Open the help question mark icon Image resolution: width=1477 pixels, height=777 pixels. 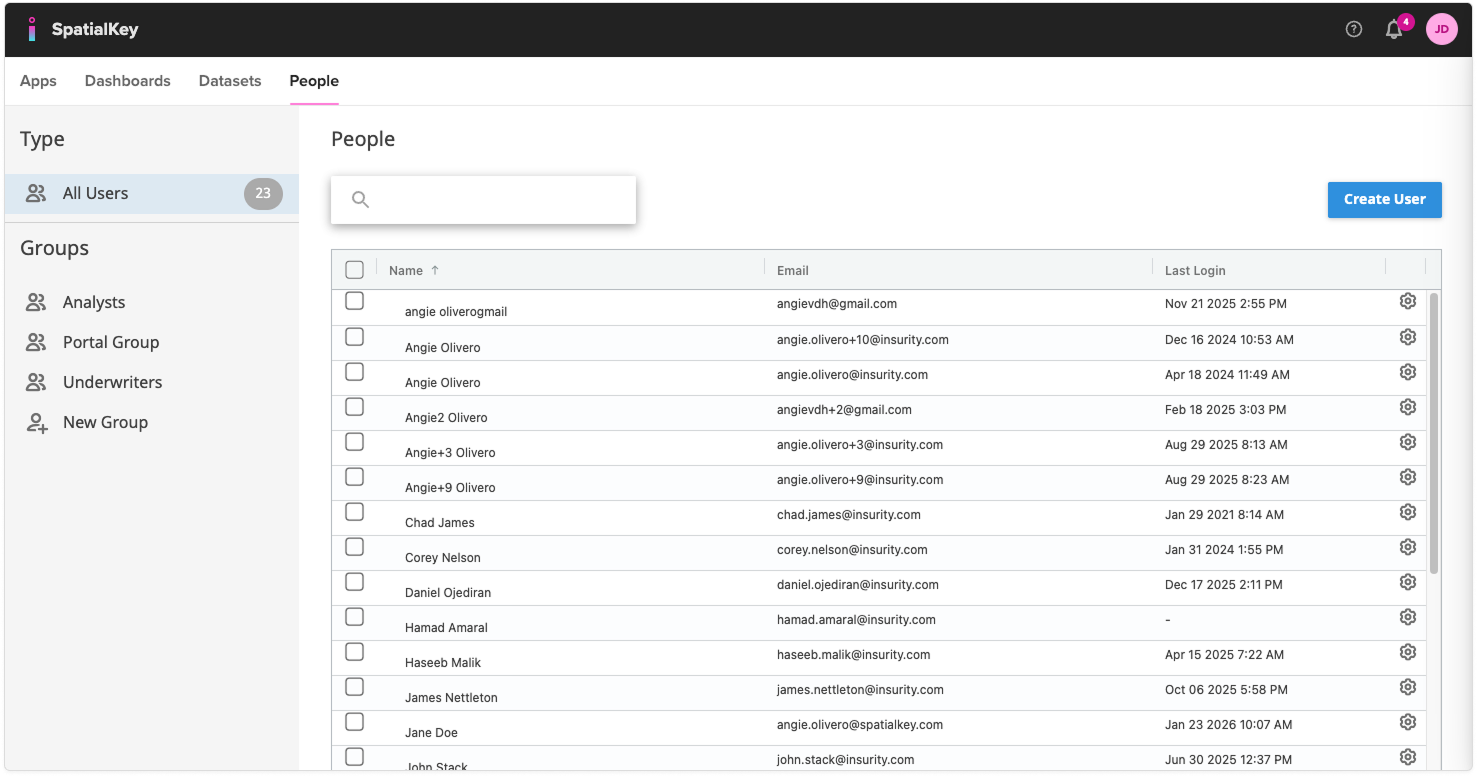1354,29
